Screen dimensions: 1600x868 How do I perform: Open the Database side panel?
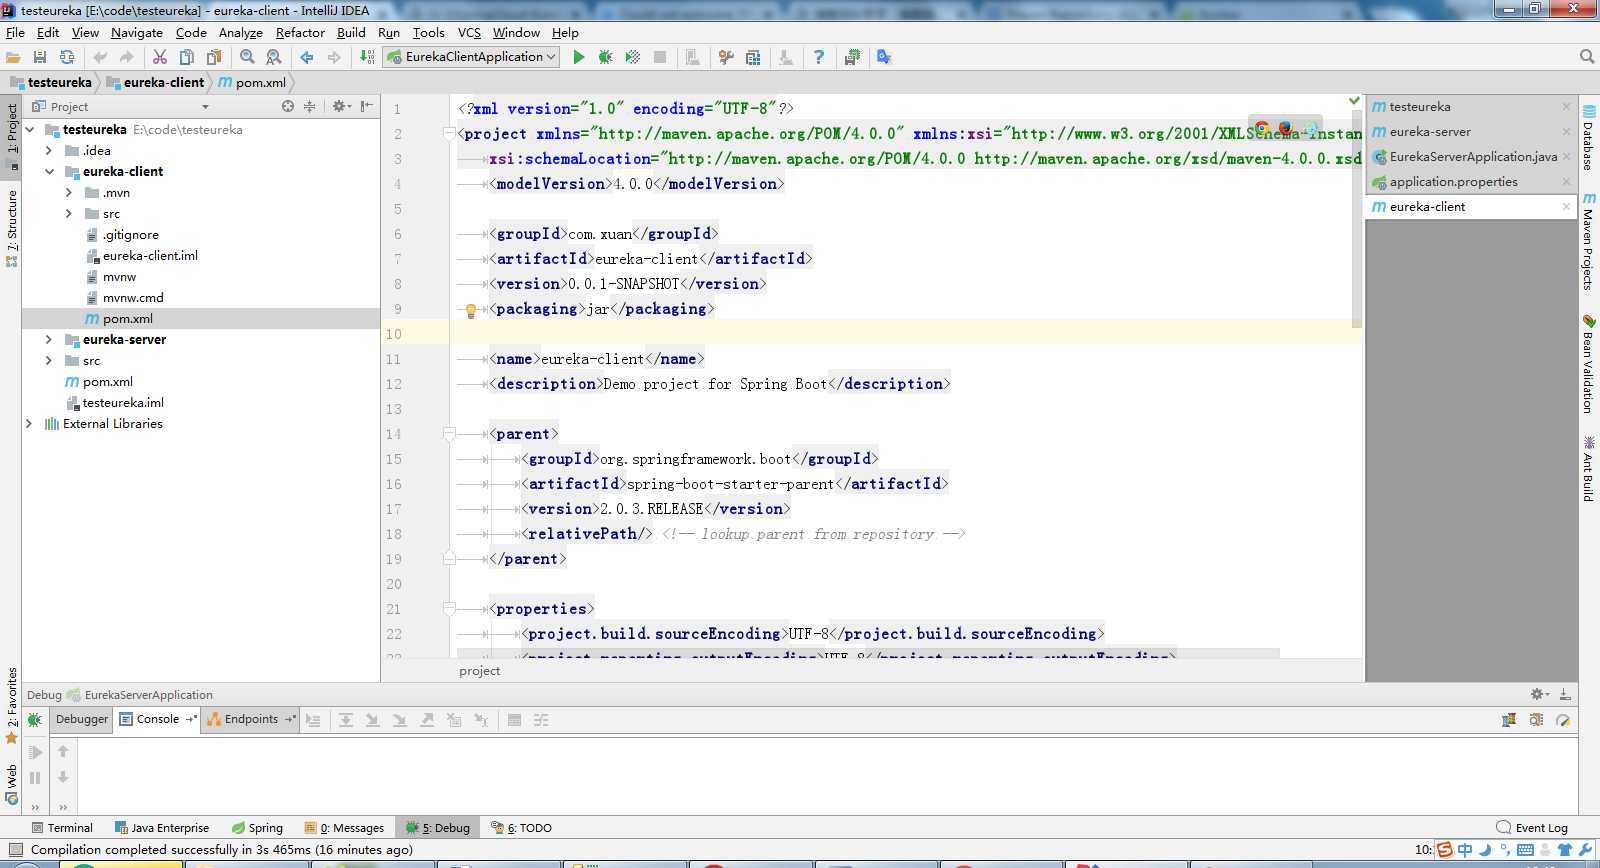(1588, 137)
